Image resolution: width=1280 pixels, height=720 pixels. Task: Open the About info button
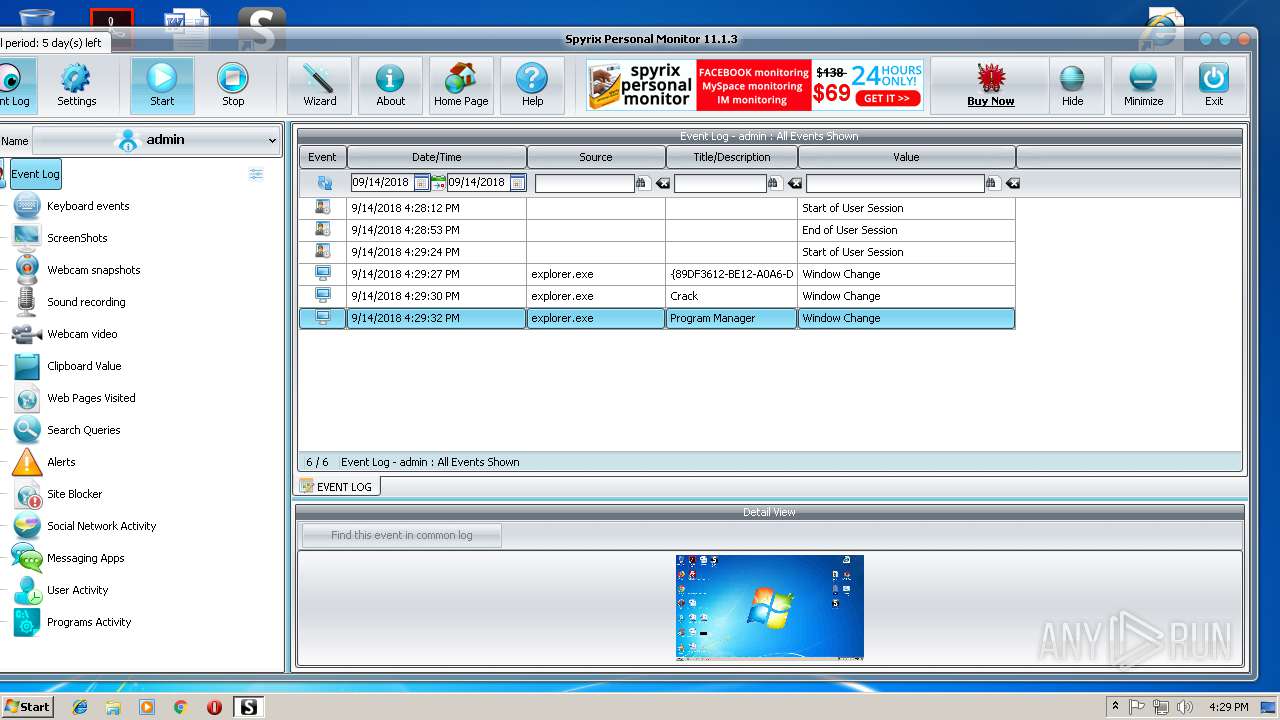click(x=390, y=85)
